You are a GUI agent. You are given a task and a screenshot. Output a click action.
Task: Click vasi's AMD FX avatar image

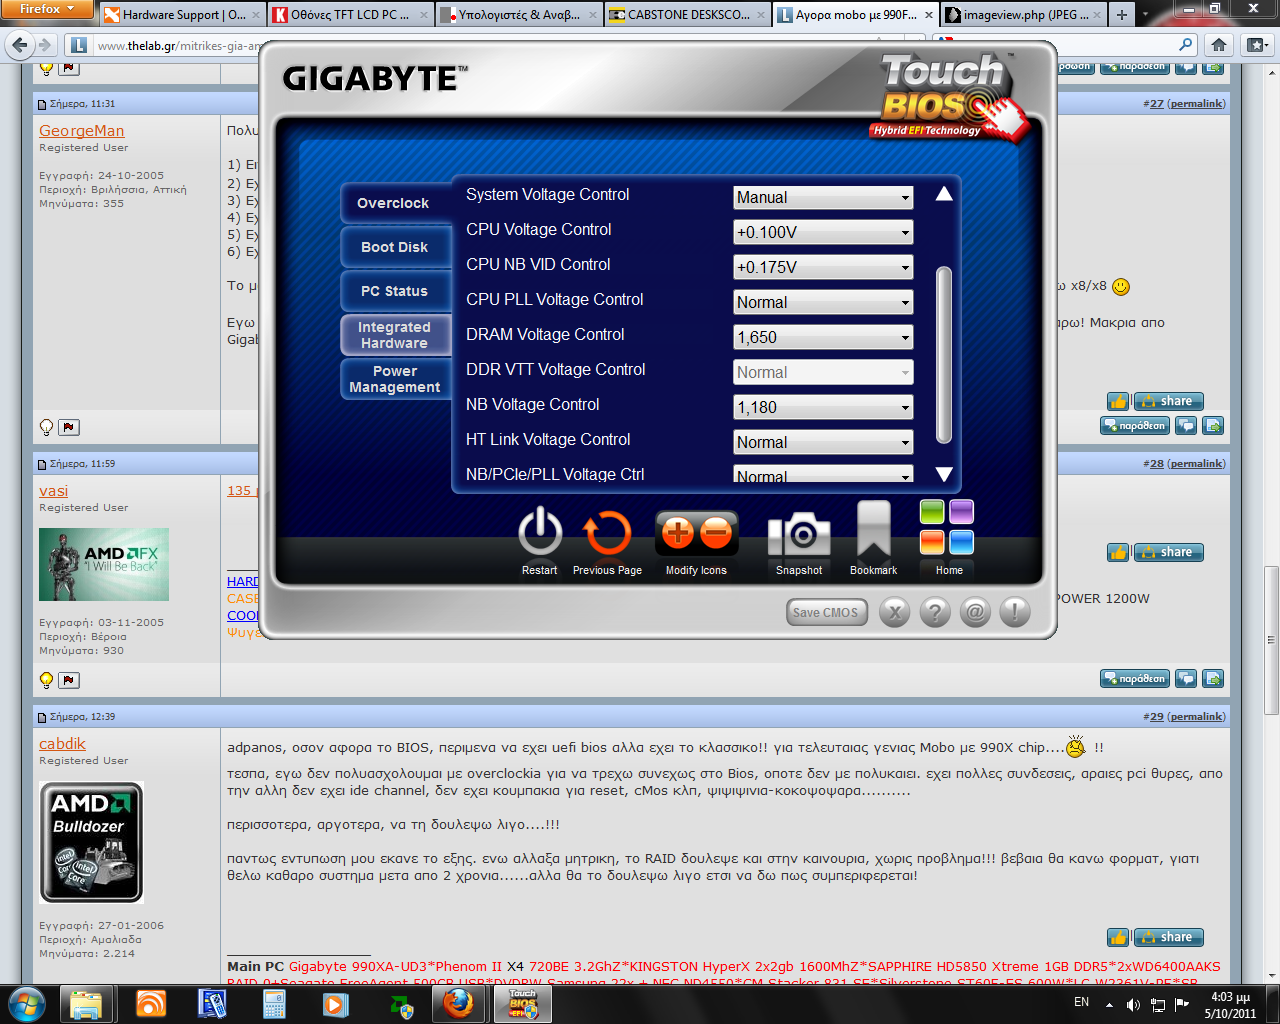pyautogui.click(x=104, y=565)
